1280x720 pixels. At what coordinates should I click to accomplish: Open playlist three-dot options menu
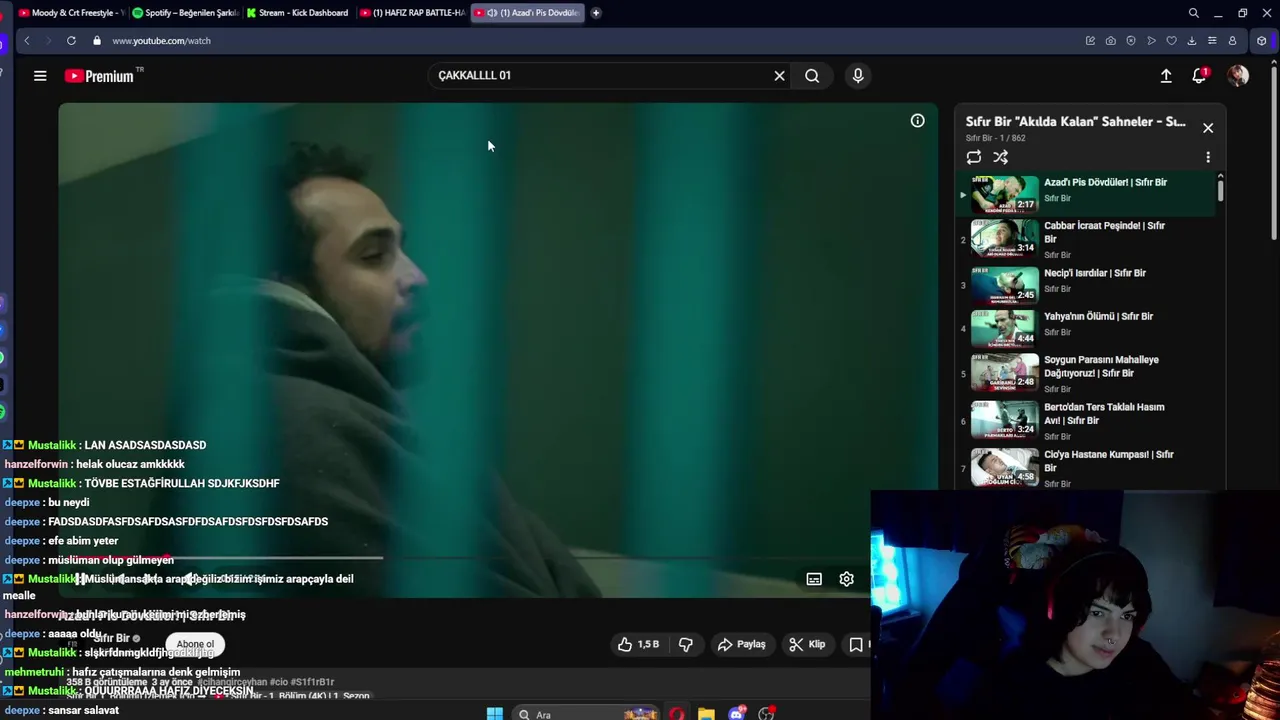pyautogui.click(x=1208, y=157)
